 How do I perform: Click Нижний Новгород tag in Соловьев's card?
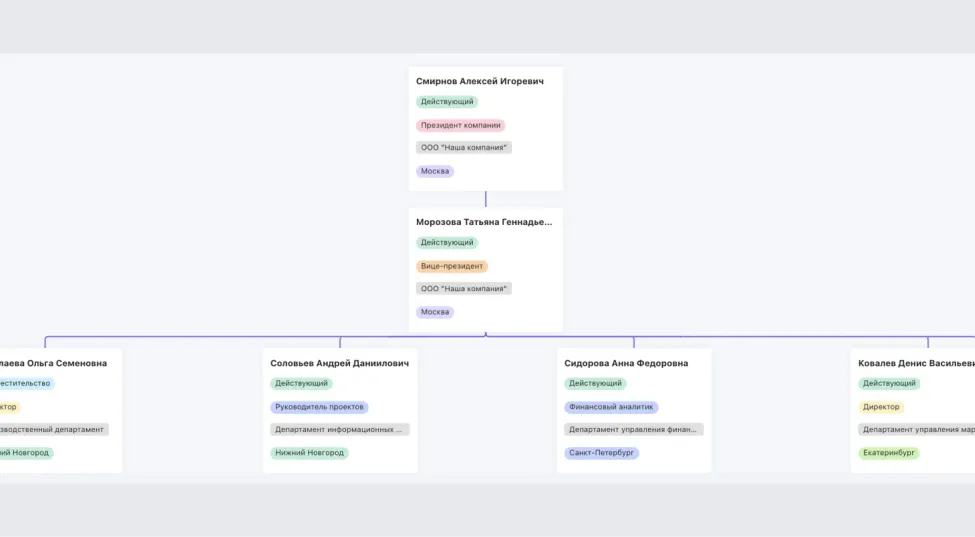point(309,454)
